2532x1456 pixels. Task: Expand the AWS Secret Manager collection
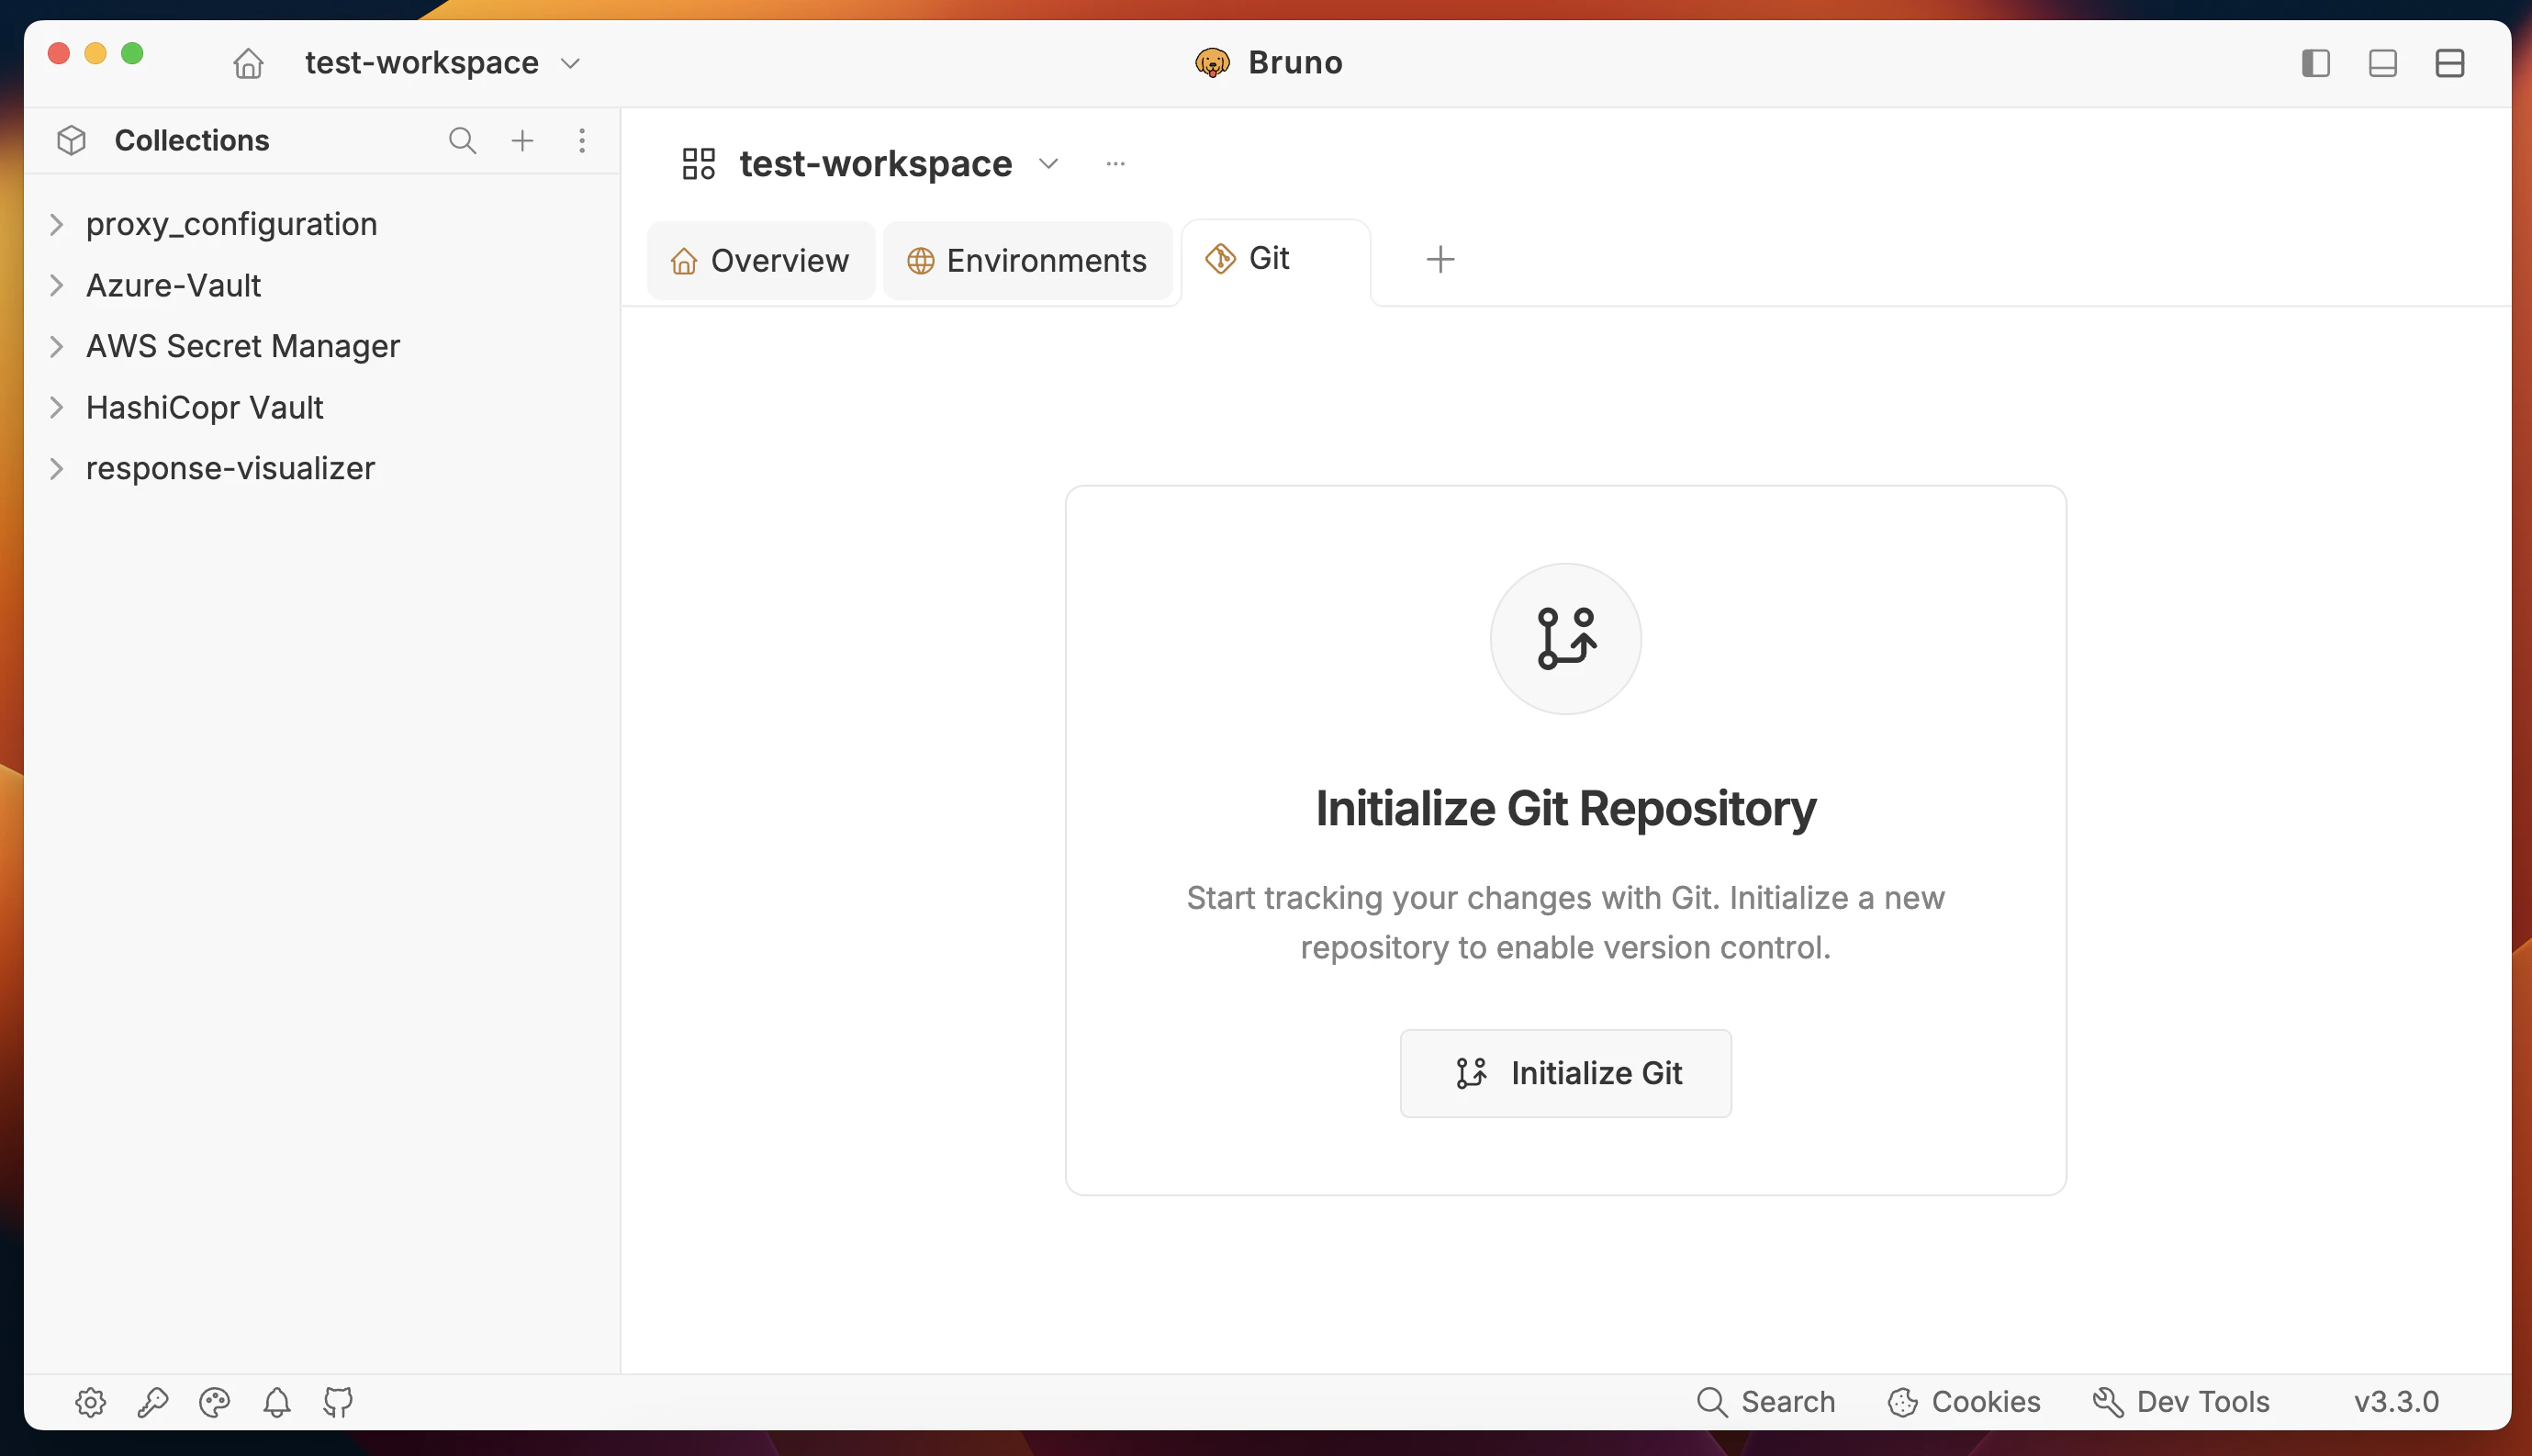pos(57,346)
